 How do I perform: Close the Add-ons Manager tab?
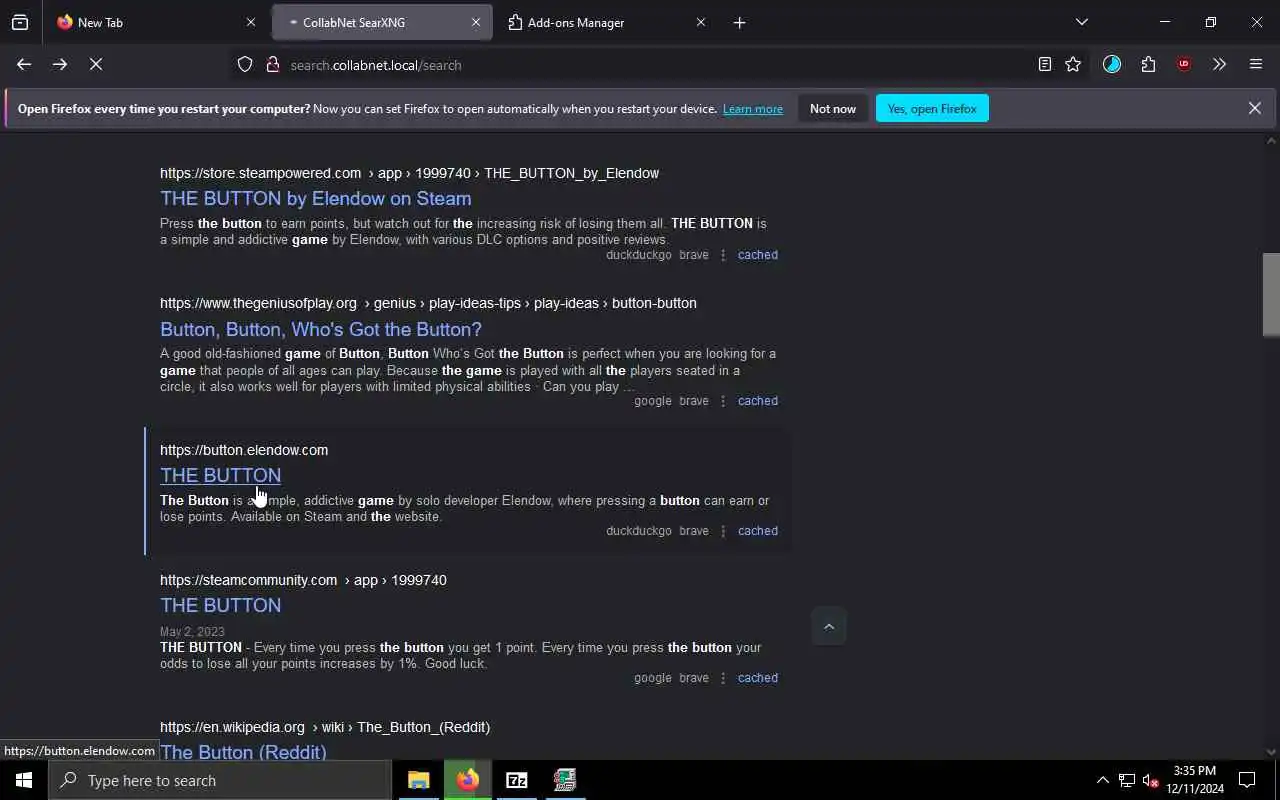(701, 22)
